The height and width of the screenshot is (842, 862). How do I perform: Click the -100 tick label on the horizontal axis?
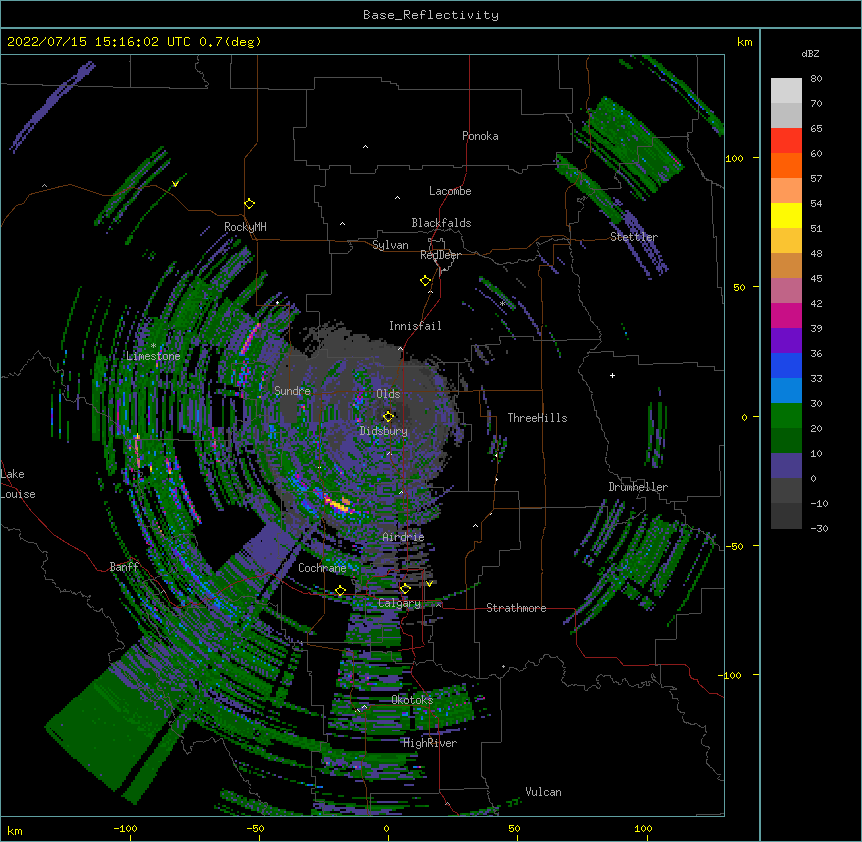(x=125, y=829)
